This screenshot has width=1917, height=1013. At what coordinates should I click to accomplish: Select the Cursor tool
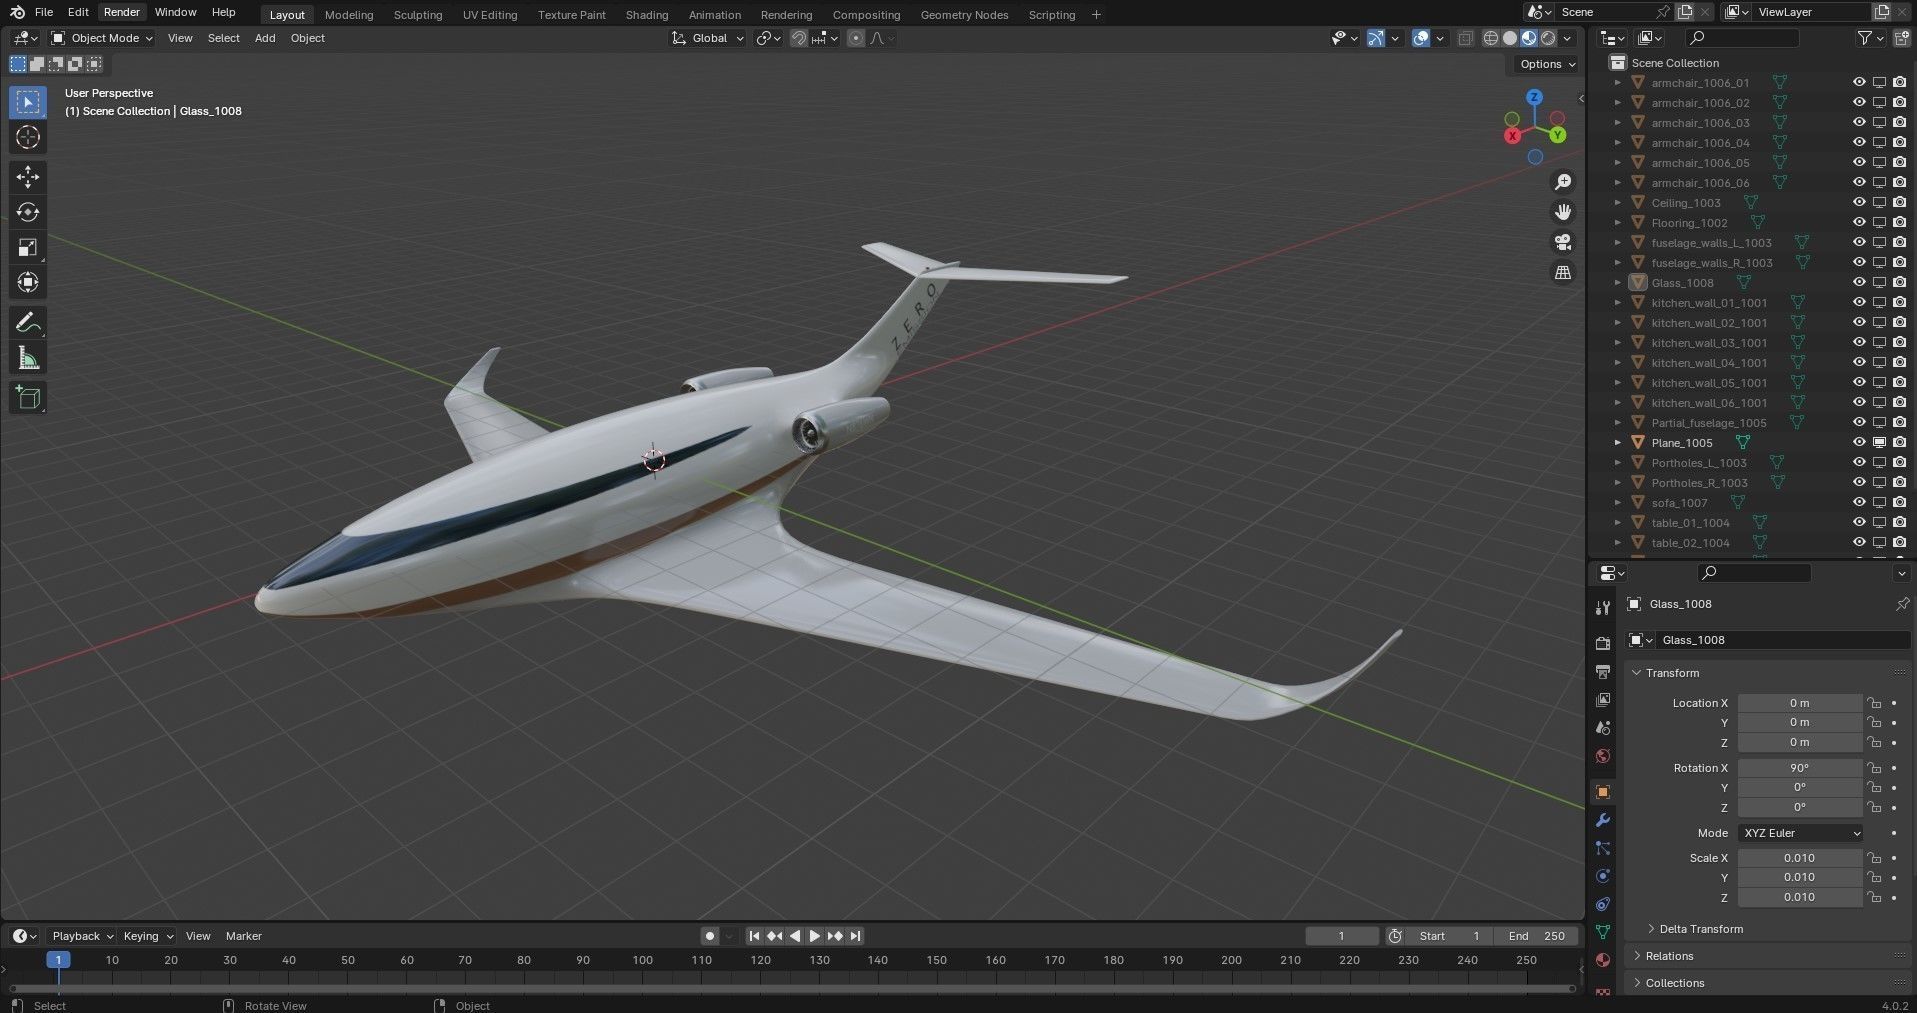pyautogui.click(x=28, y=138)
